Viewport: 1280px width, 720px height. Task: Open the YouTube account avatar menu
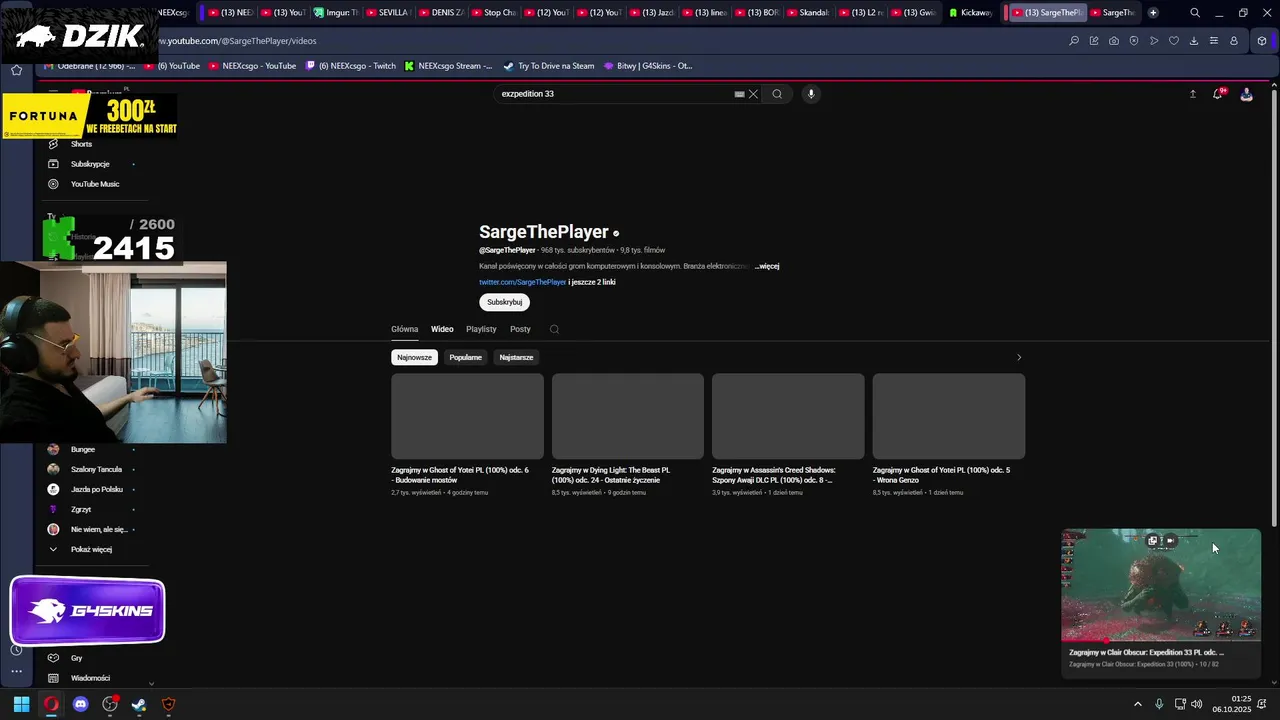click(1246, 94)
